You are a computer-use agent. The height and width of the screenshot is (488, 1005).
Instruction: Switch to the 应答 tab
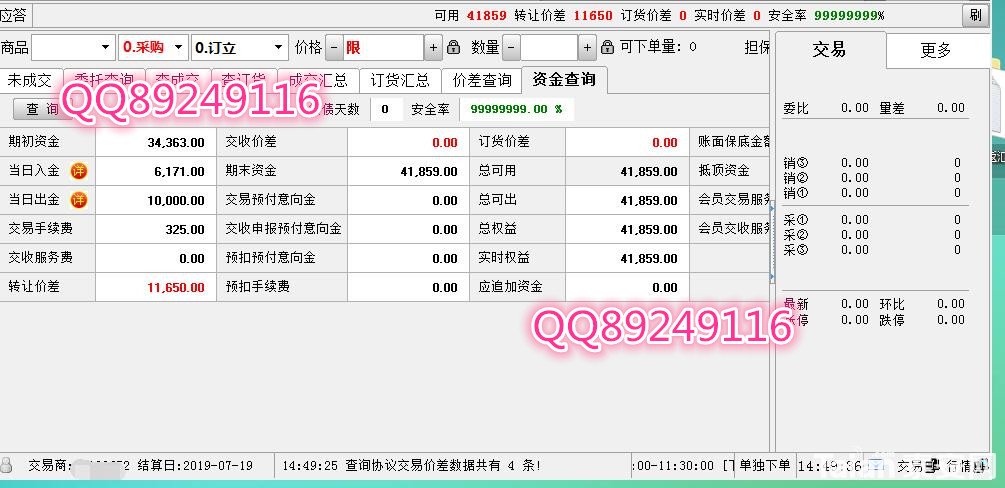14,15
